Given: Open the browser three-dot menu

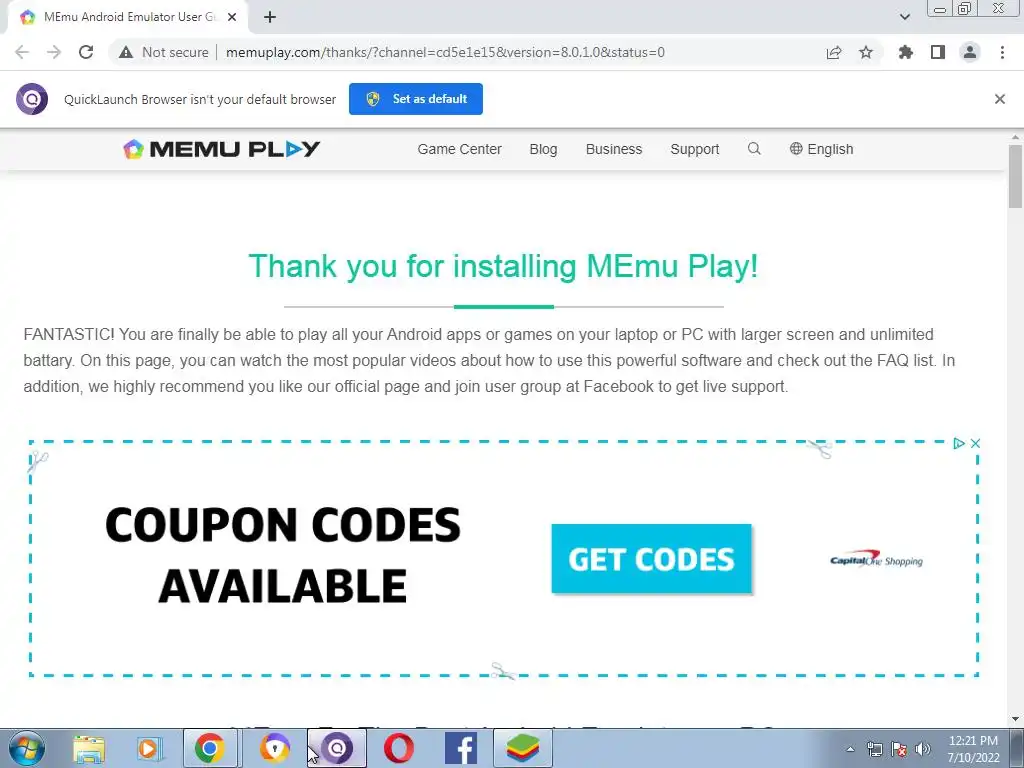Looking at the screenshot, I should 1002,52.
